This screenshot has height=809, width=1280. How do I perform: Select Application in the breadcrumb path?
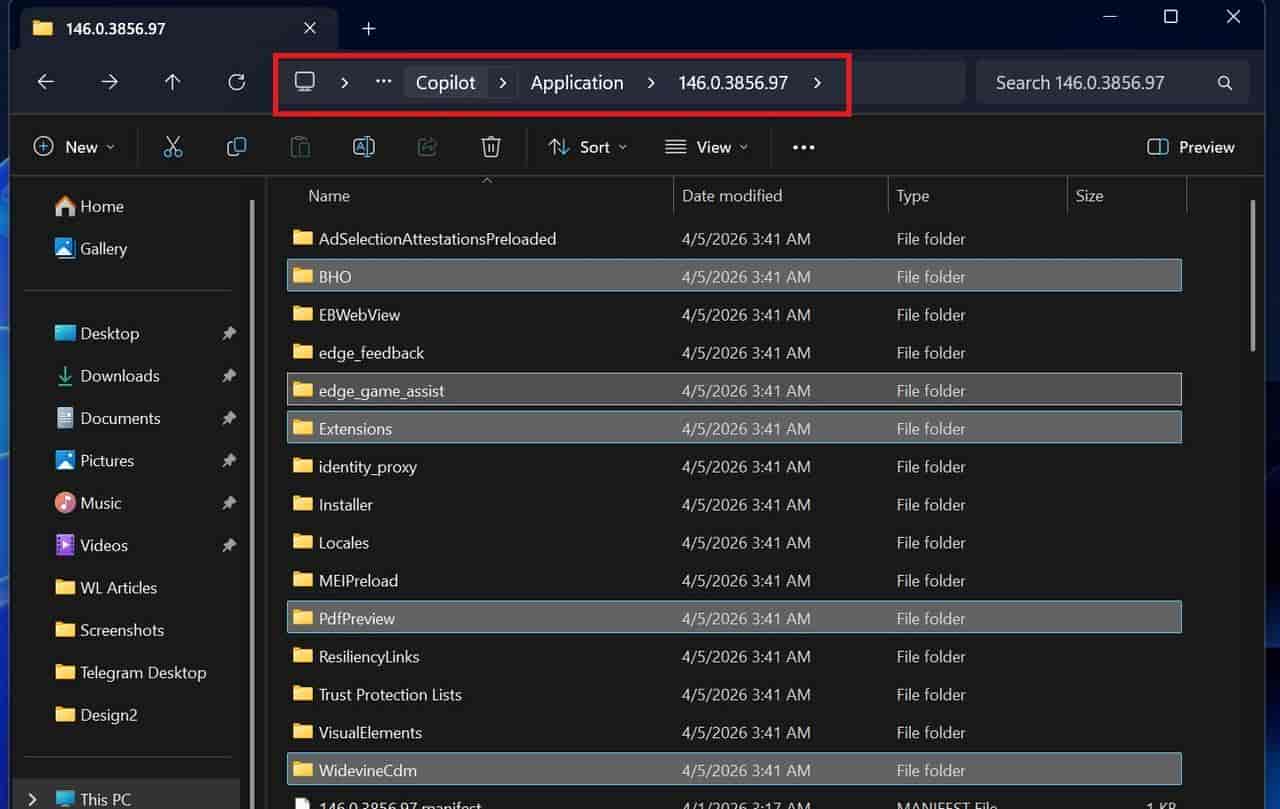(x=577, y=83)
